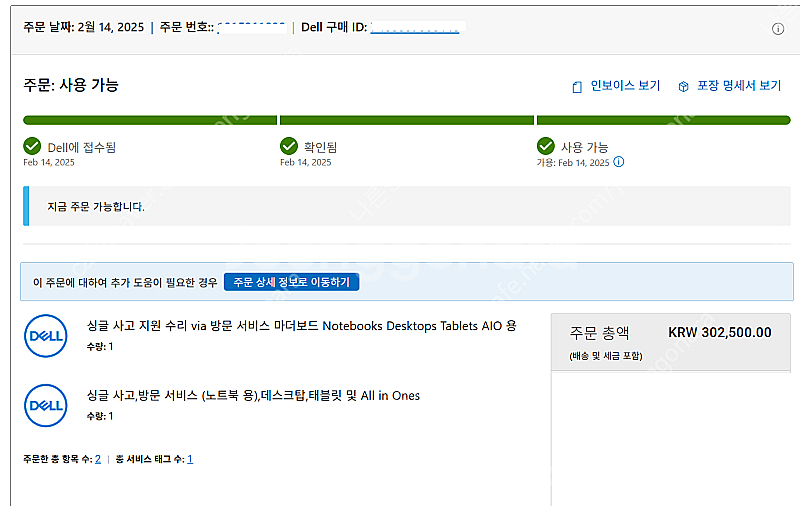800x506 pixels.
Task: Click the Dell logo for the 싱글 사고,방문 서비스 item
Action: point(46,406)
